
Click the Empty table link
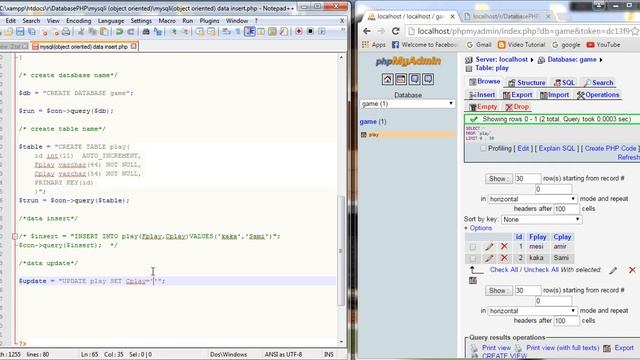tap(483, 107)
